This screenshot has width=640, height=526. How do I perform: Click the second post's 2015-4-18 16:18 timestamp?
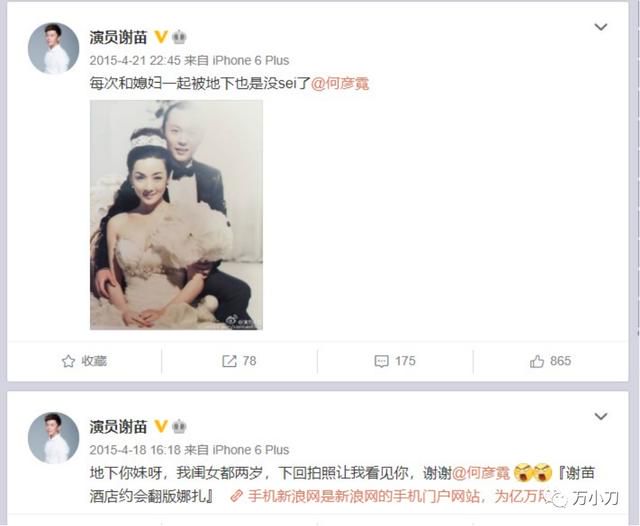click(x=135, y=450)
